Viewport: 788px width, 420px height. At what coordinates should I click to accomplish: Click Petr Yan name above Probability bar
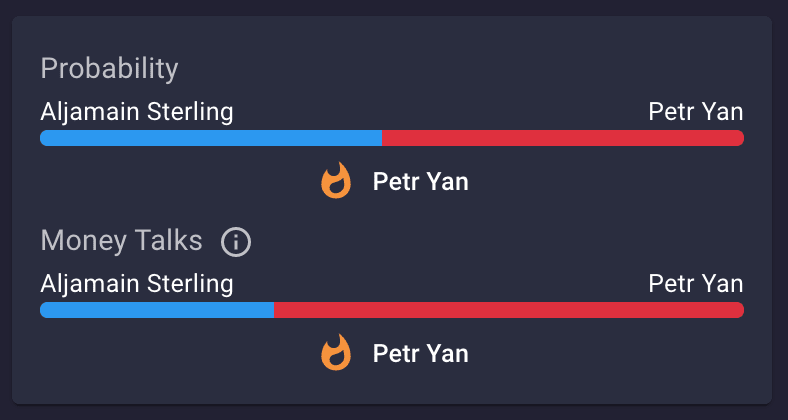(x=696, y=112)
